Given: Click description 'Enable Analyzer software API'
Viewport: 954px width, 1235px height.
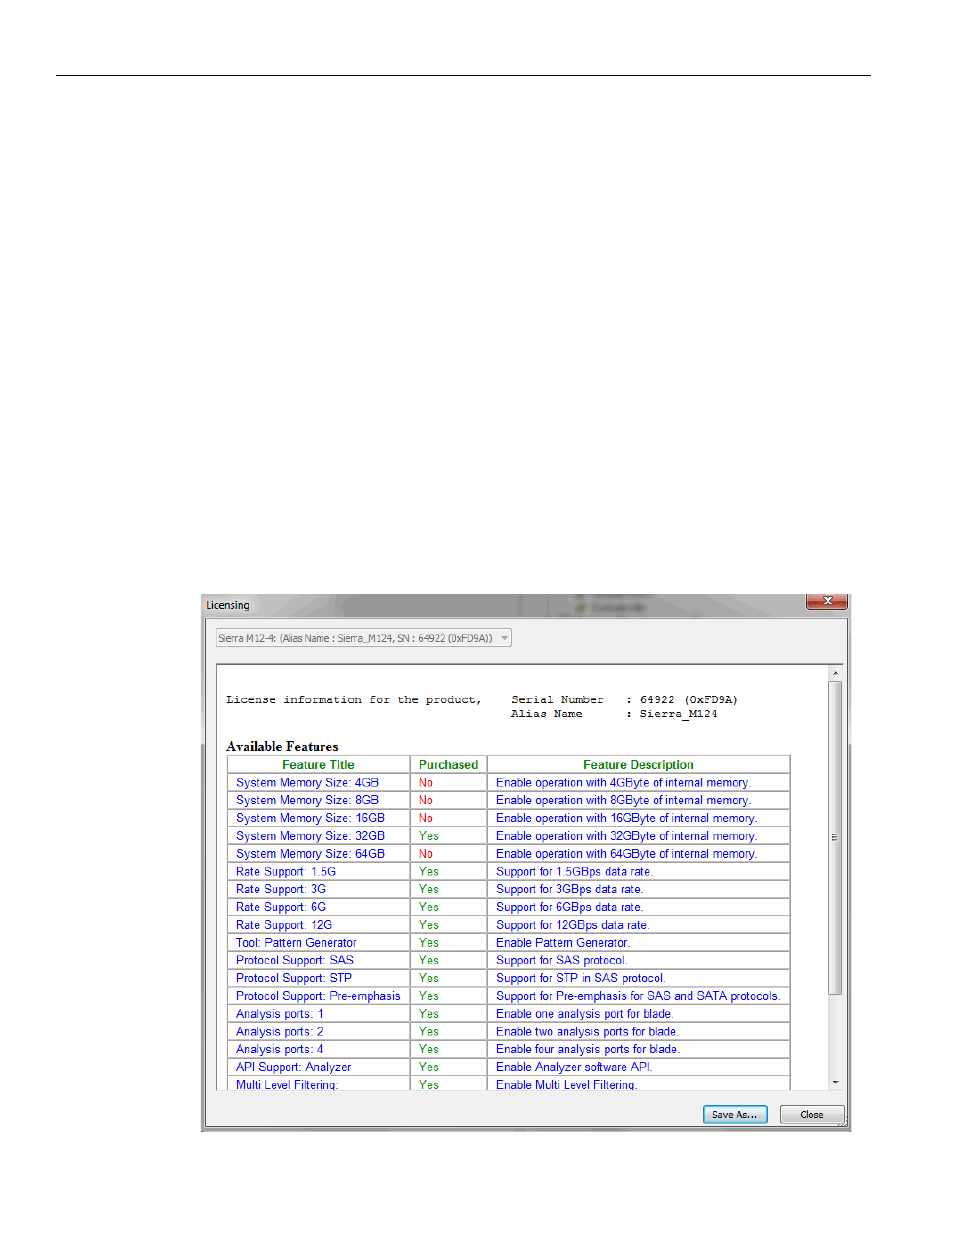Looking at the screenshot, I should point(575,1067).
